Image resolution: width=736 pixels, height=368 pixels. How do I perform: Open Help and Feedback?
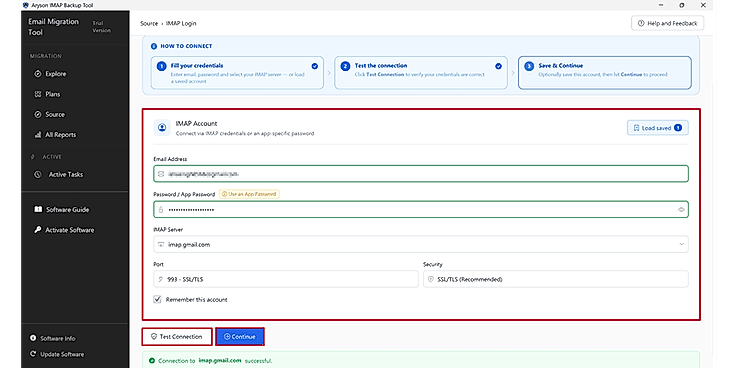[667, 23]
